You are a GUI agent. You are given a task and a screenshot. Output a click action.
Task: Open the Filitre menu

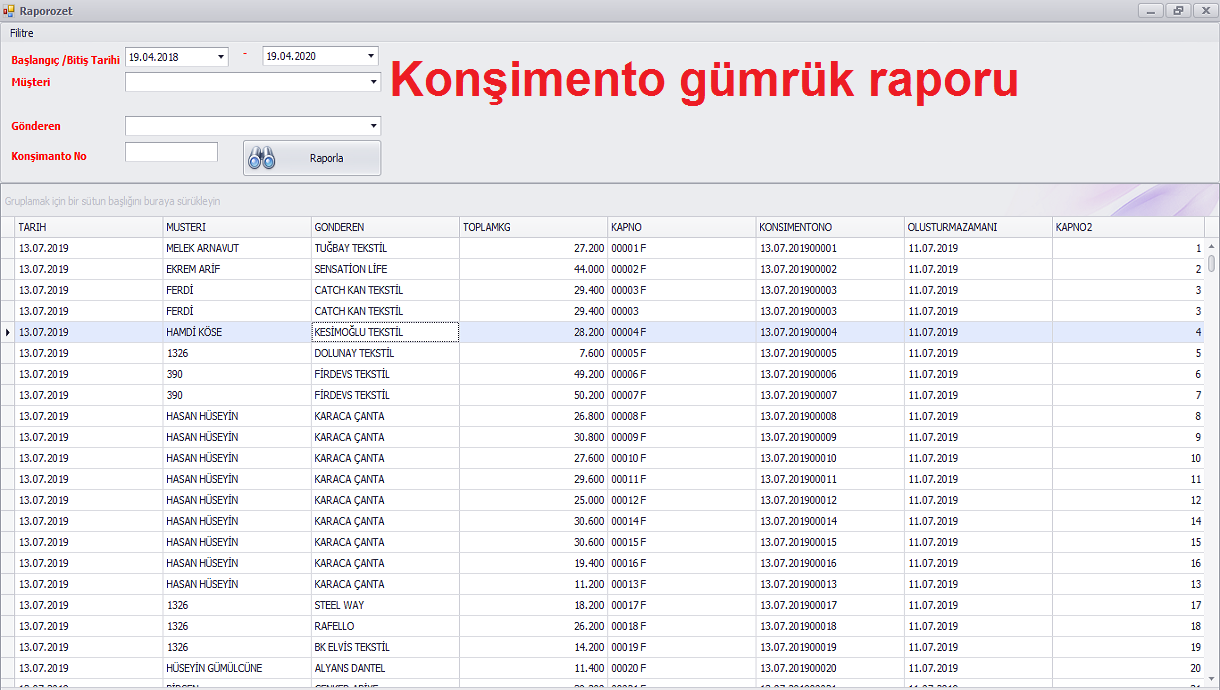pyautogui.click(x=22, y=33)
